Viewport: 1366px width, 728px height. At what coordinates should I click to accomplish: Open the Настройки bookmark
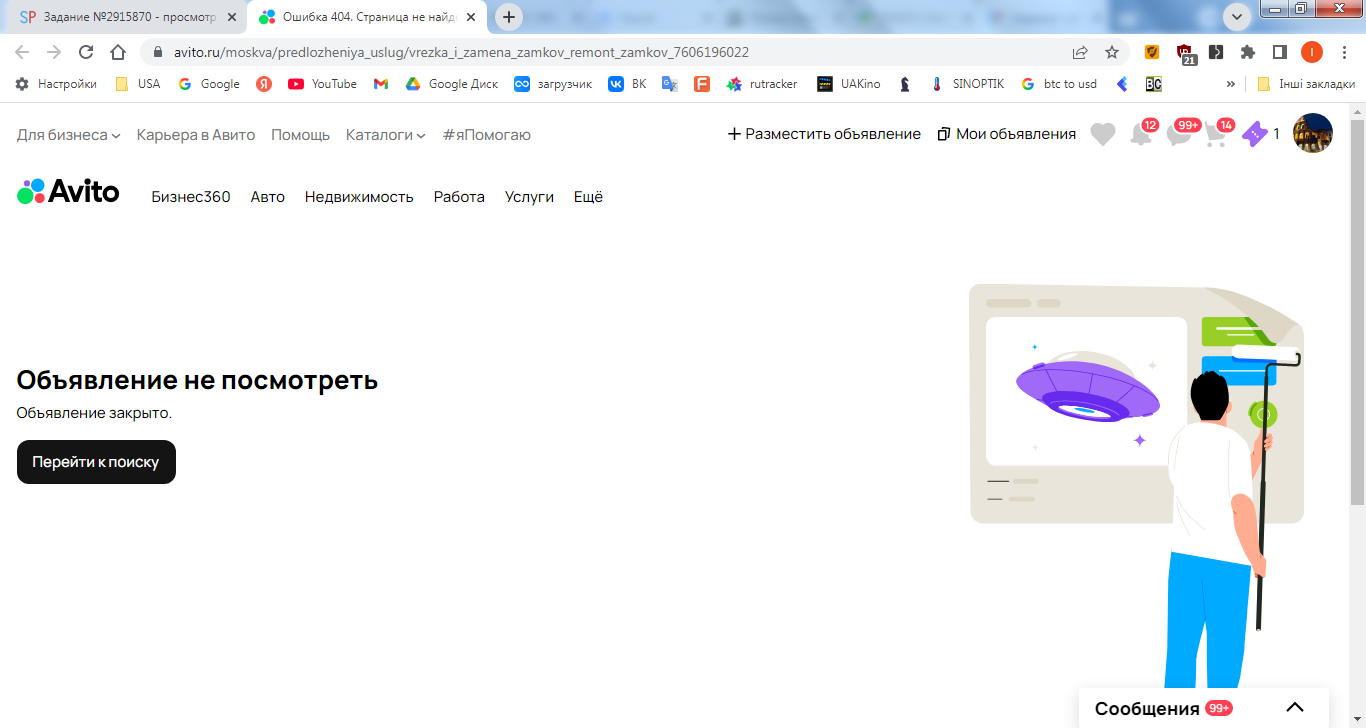(56, 84)
